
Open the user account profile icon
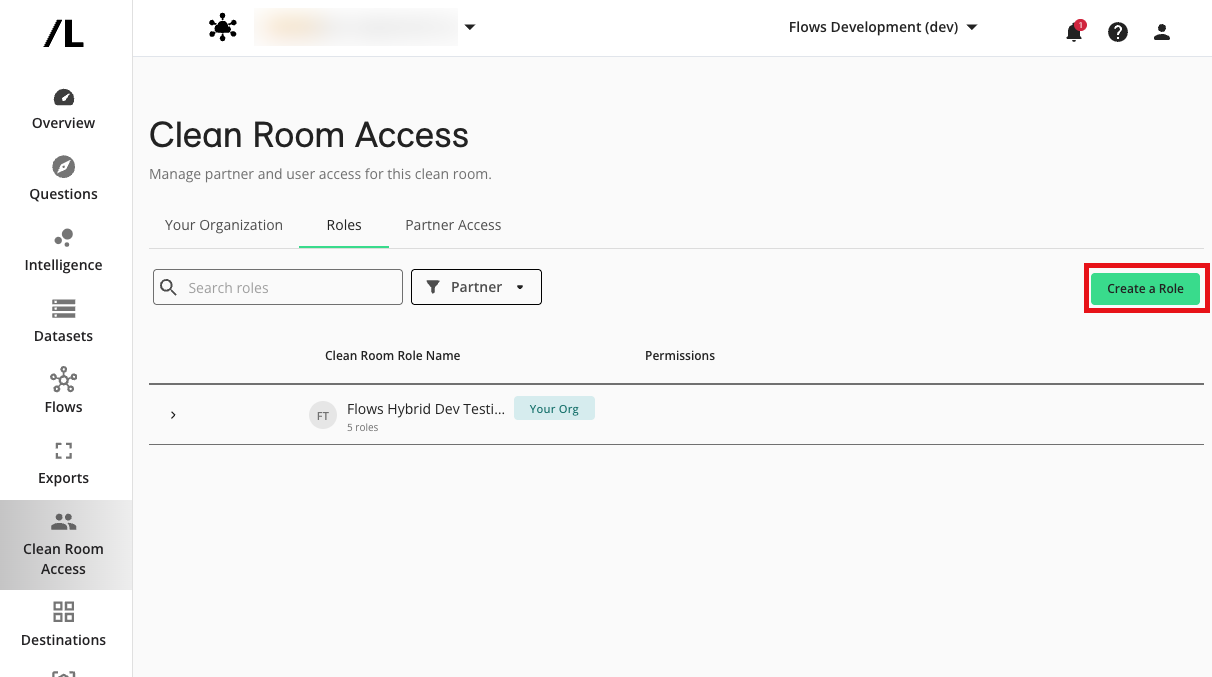pyautogui.click(x=1162, y=32)
